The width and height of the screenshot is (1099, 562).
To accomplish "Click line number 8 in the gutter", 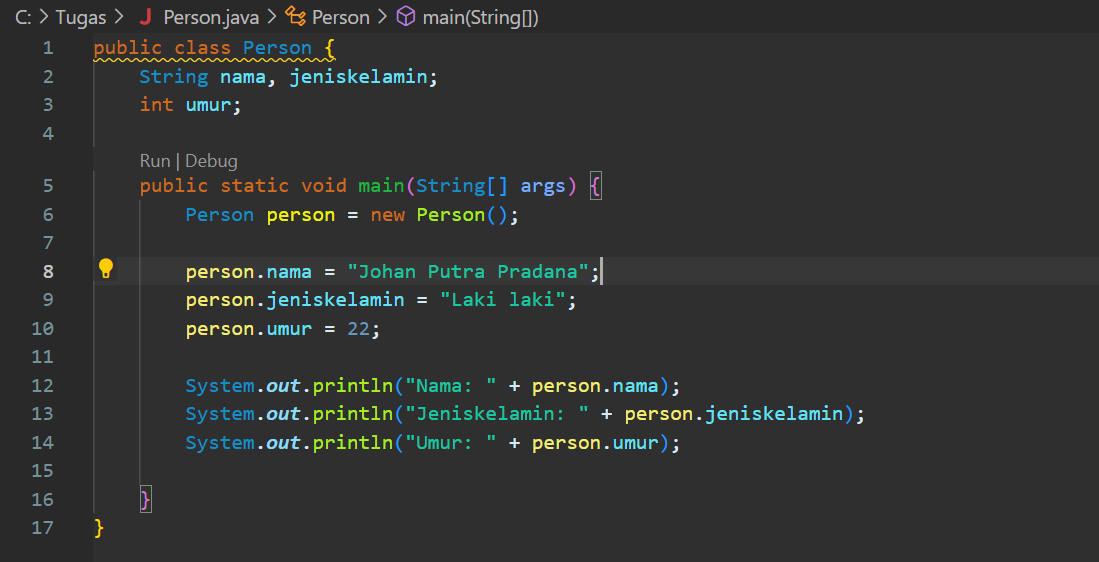I will pyautogui.click(x=48, y=271).
